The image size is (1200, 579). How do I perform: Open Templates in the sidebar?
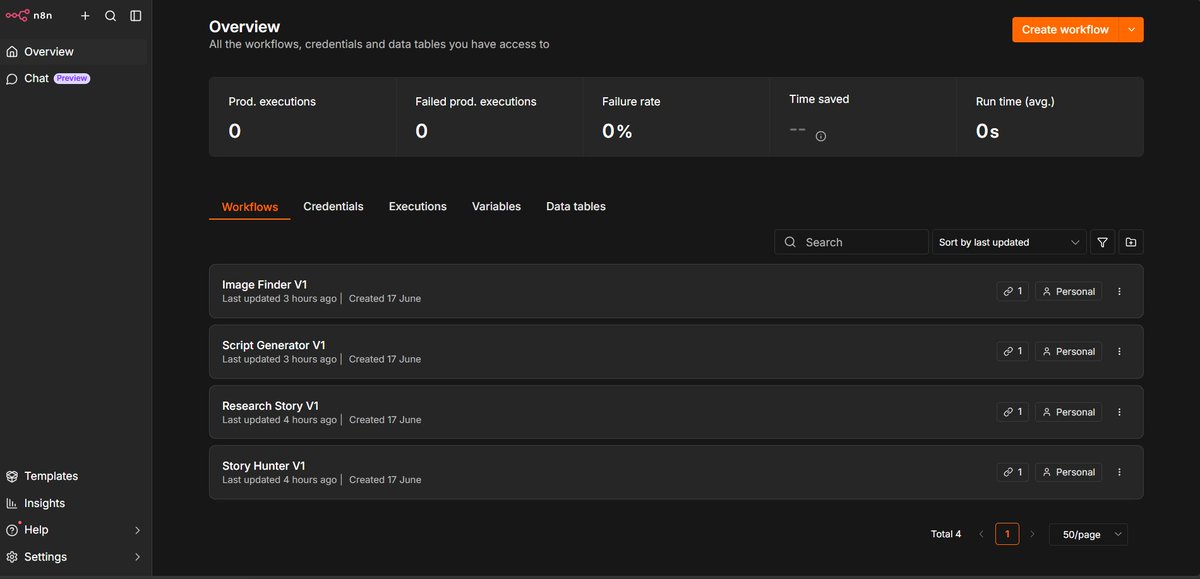(x=75, y=476)
